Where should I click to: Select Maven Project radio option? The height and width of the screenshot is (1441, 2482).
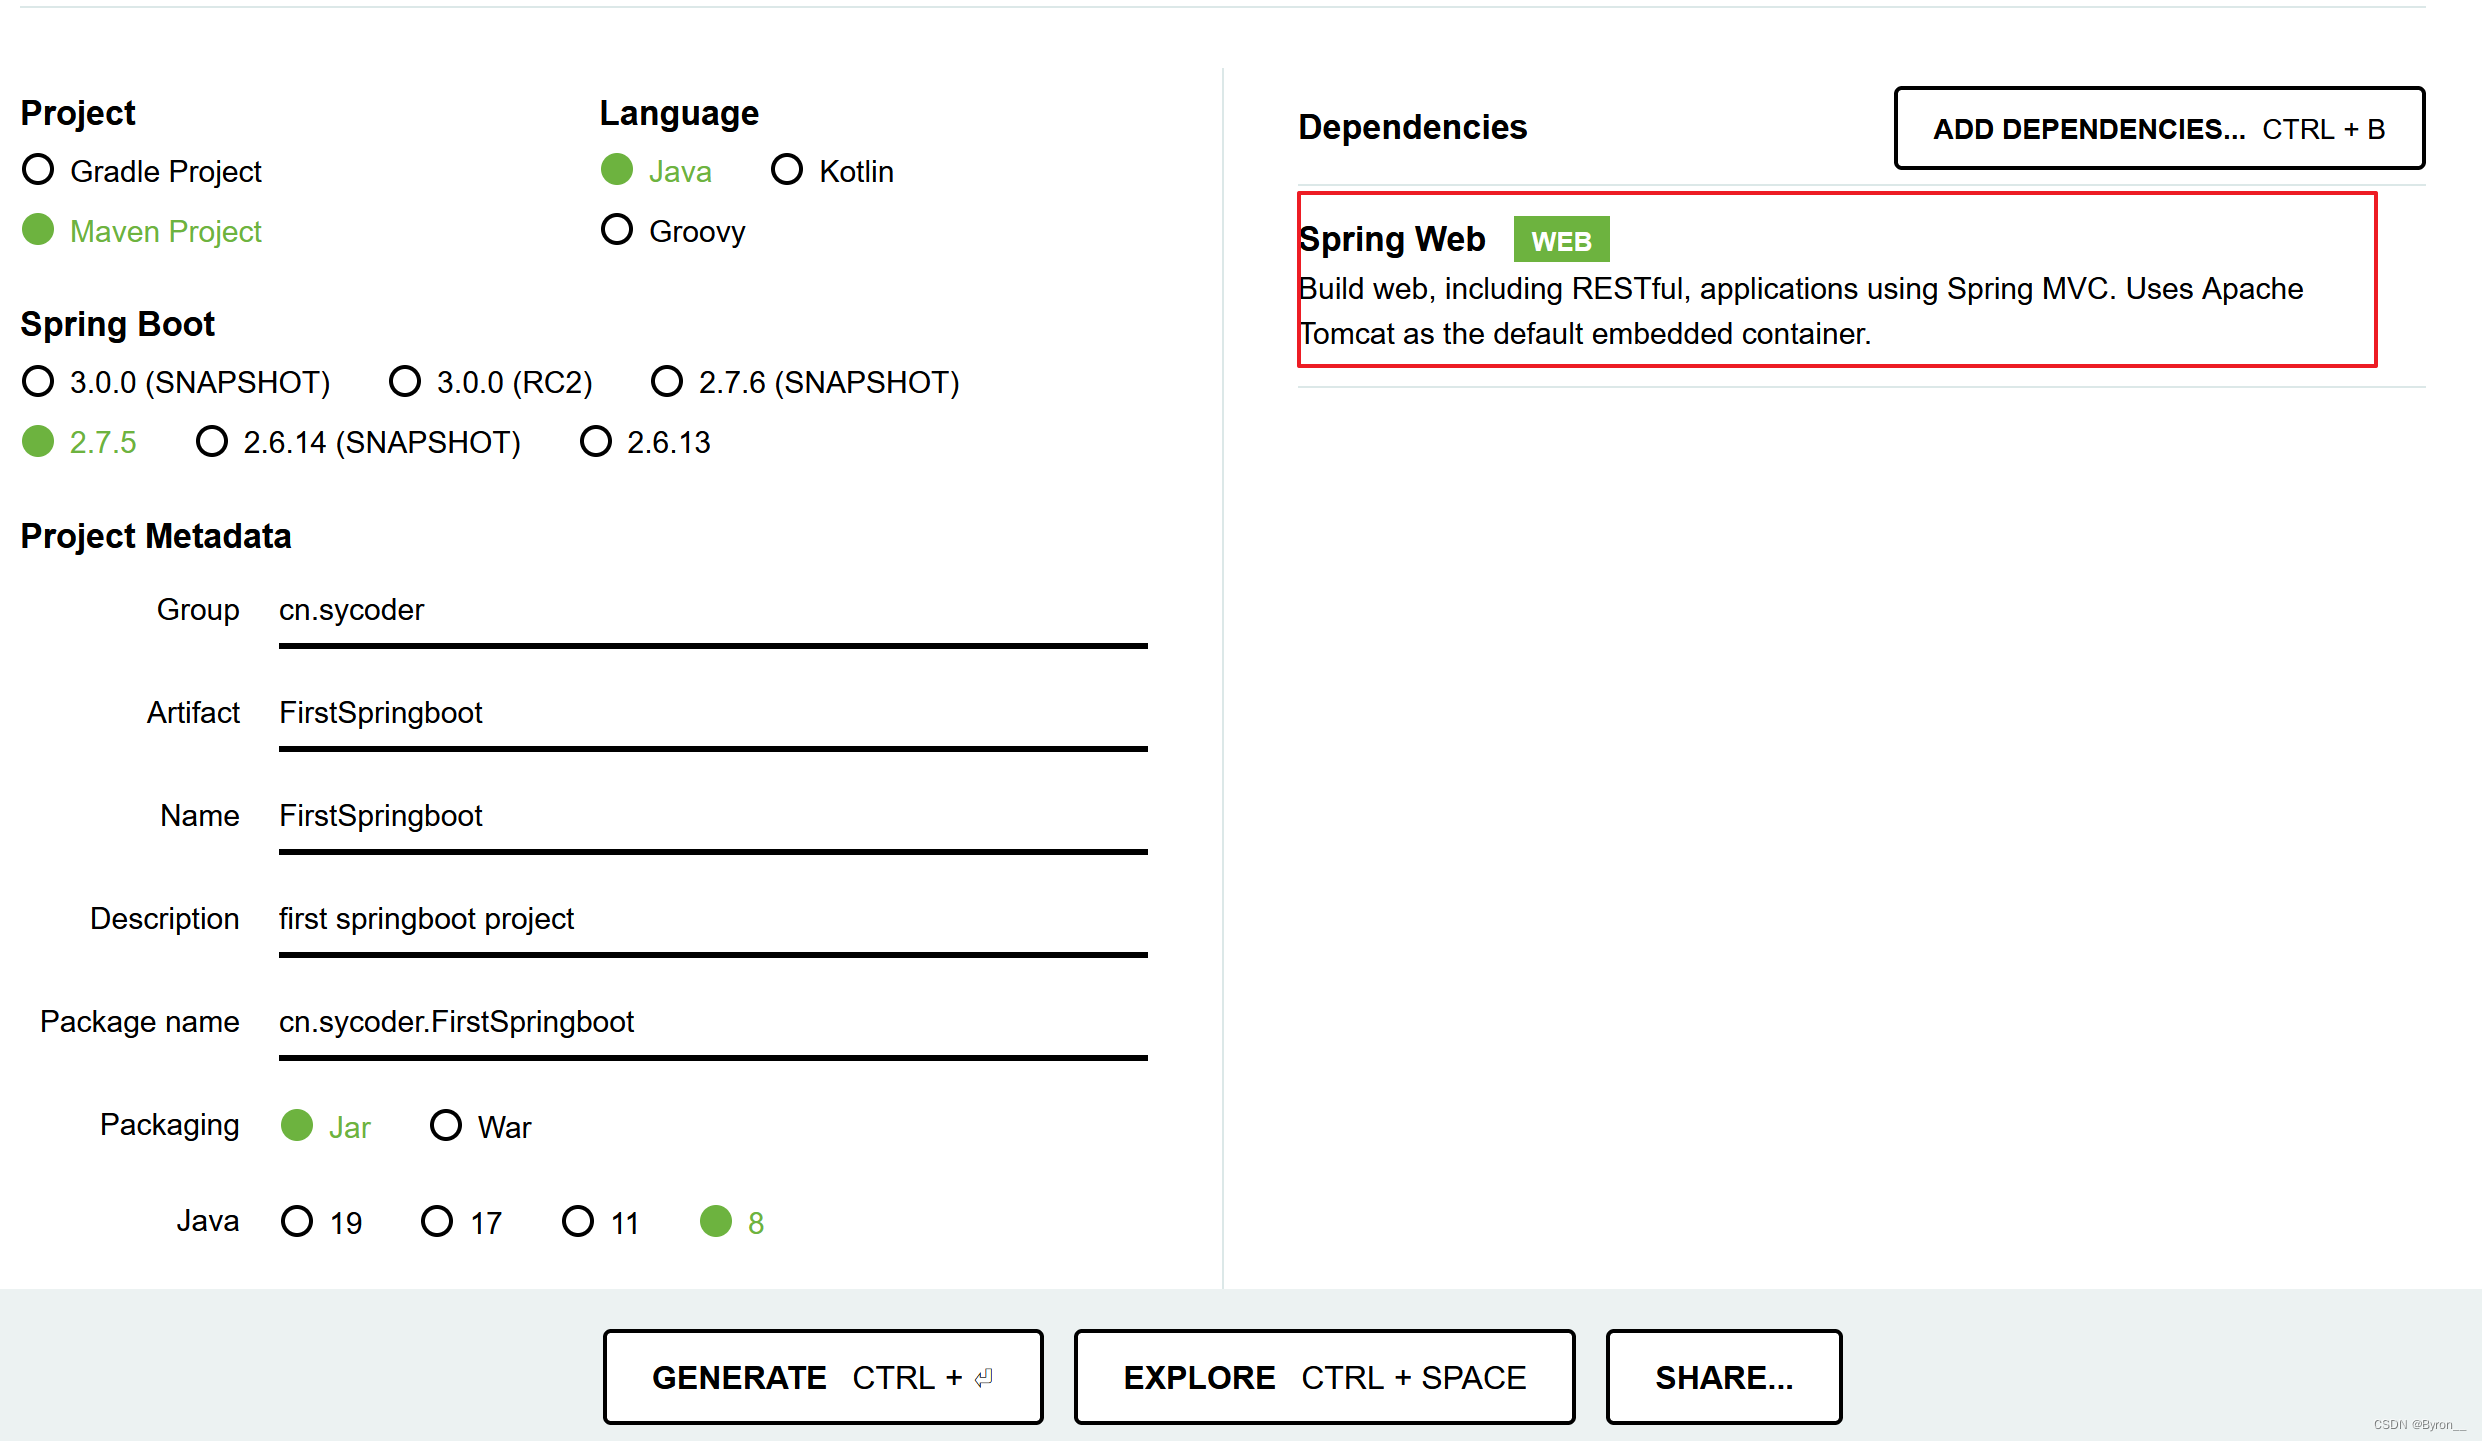[x=141, y=231]
